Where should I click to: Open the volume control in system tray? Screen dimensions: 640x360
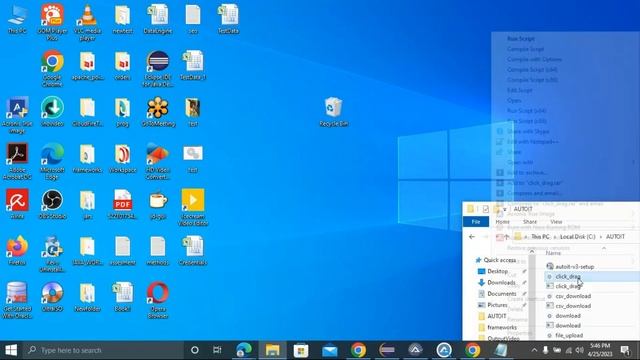(580, 350)
